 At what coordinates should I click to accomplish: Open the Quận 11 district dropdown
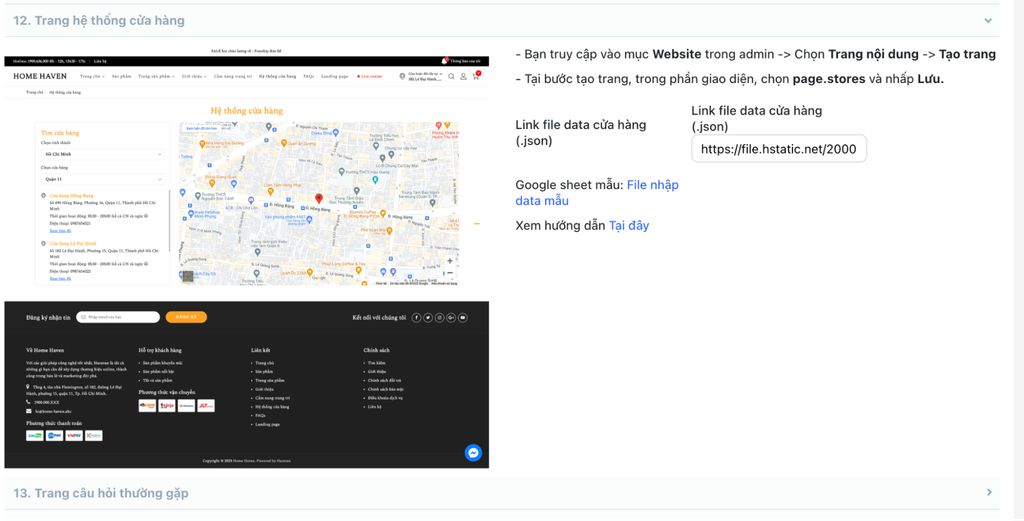point(103,179)
